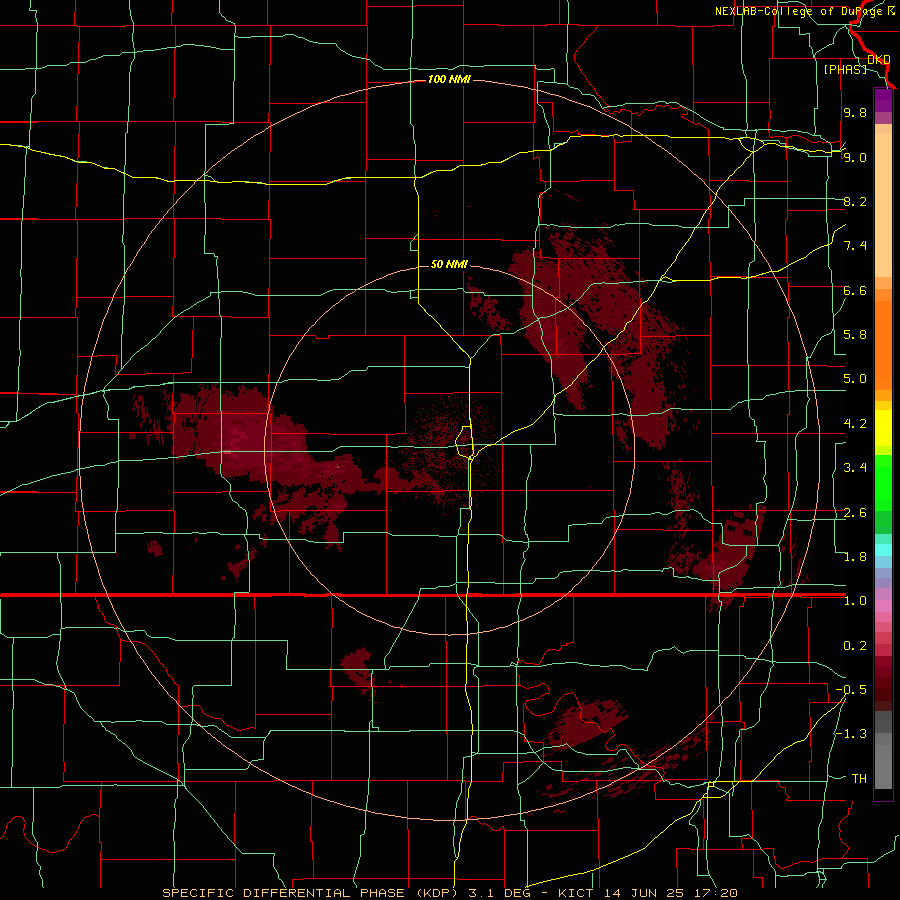Viewport: 900px width, 900px height.
Task: Select the 3.4 value on color scale
Action: (855, 468)
